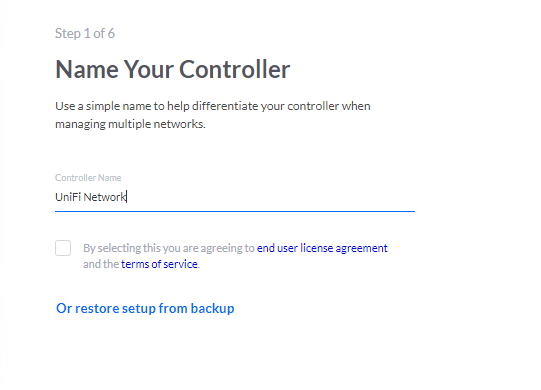Image resolution: width=541 pixels, height=390 pixels.
Task: Click the word "Controller" in the heading
Action: click(x=235, y=69)
